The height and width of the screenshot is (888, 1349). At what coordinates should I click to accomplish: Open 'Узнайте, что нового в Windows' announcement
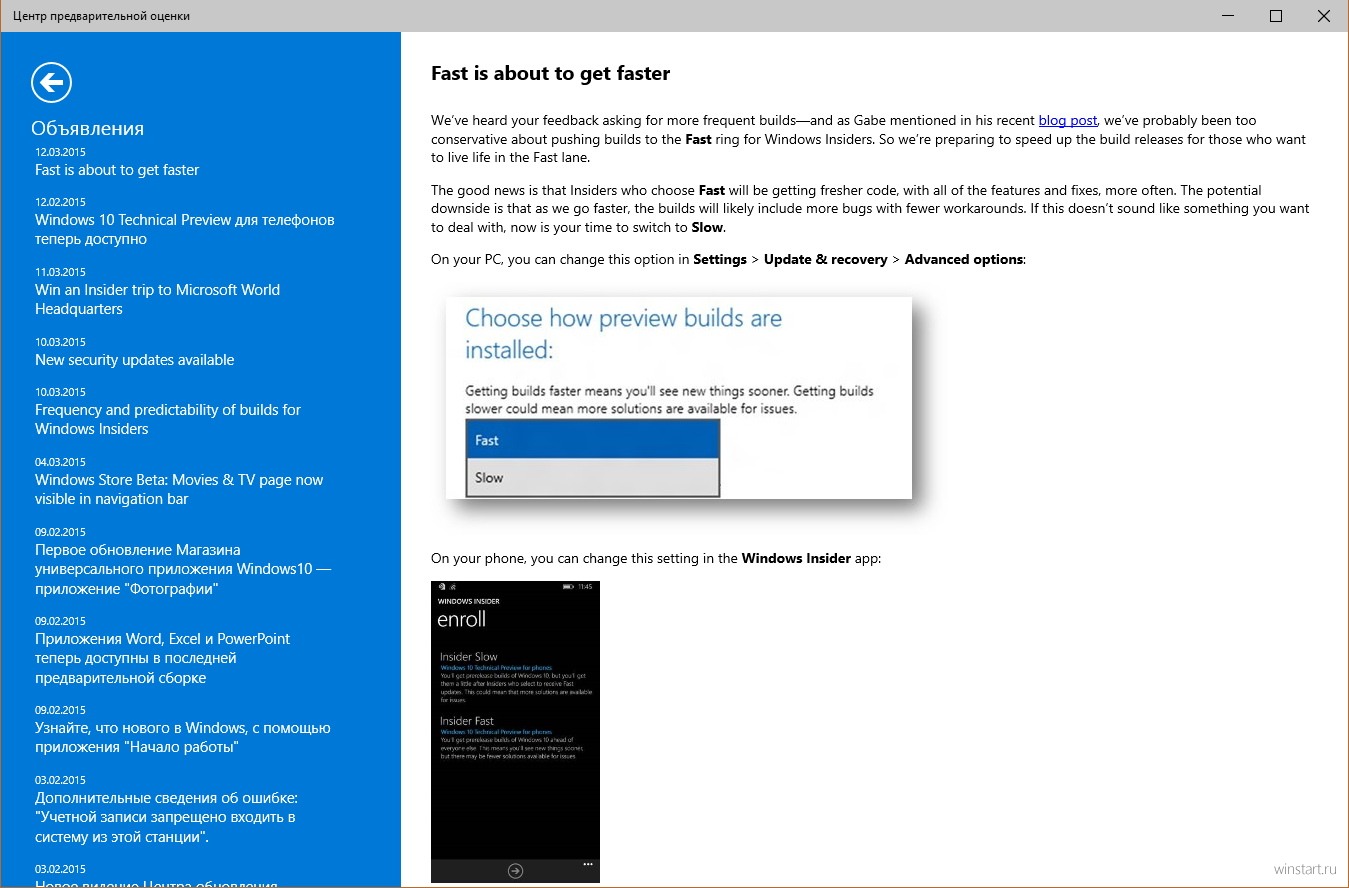coord(183,737)
